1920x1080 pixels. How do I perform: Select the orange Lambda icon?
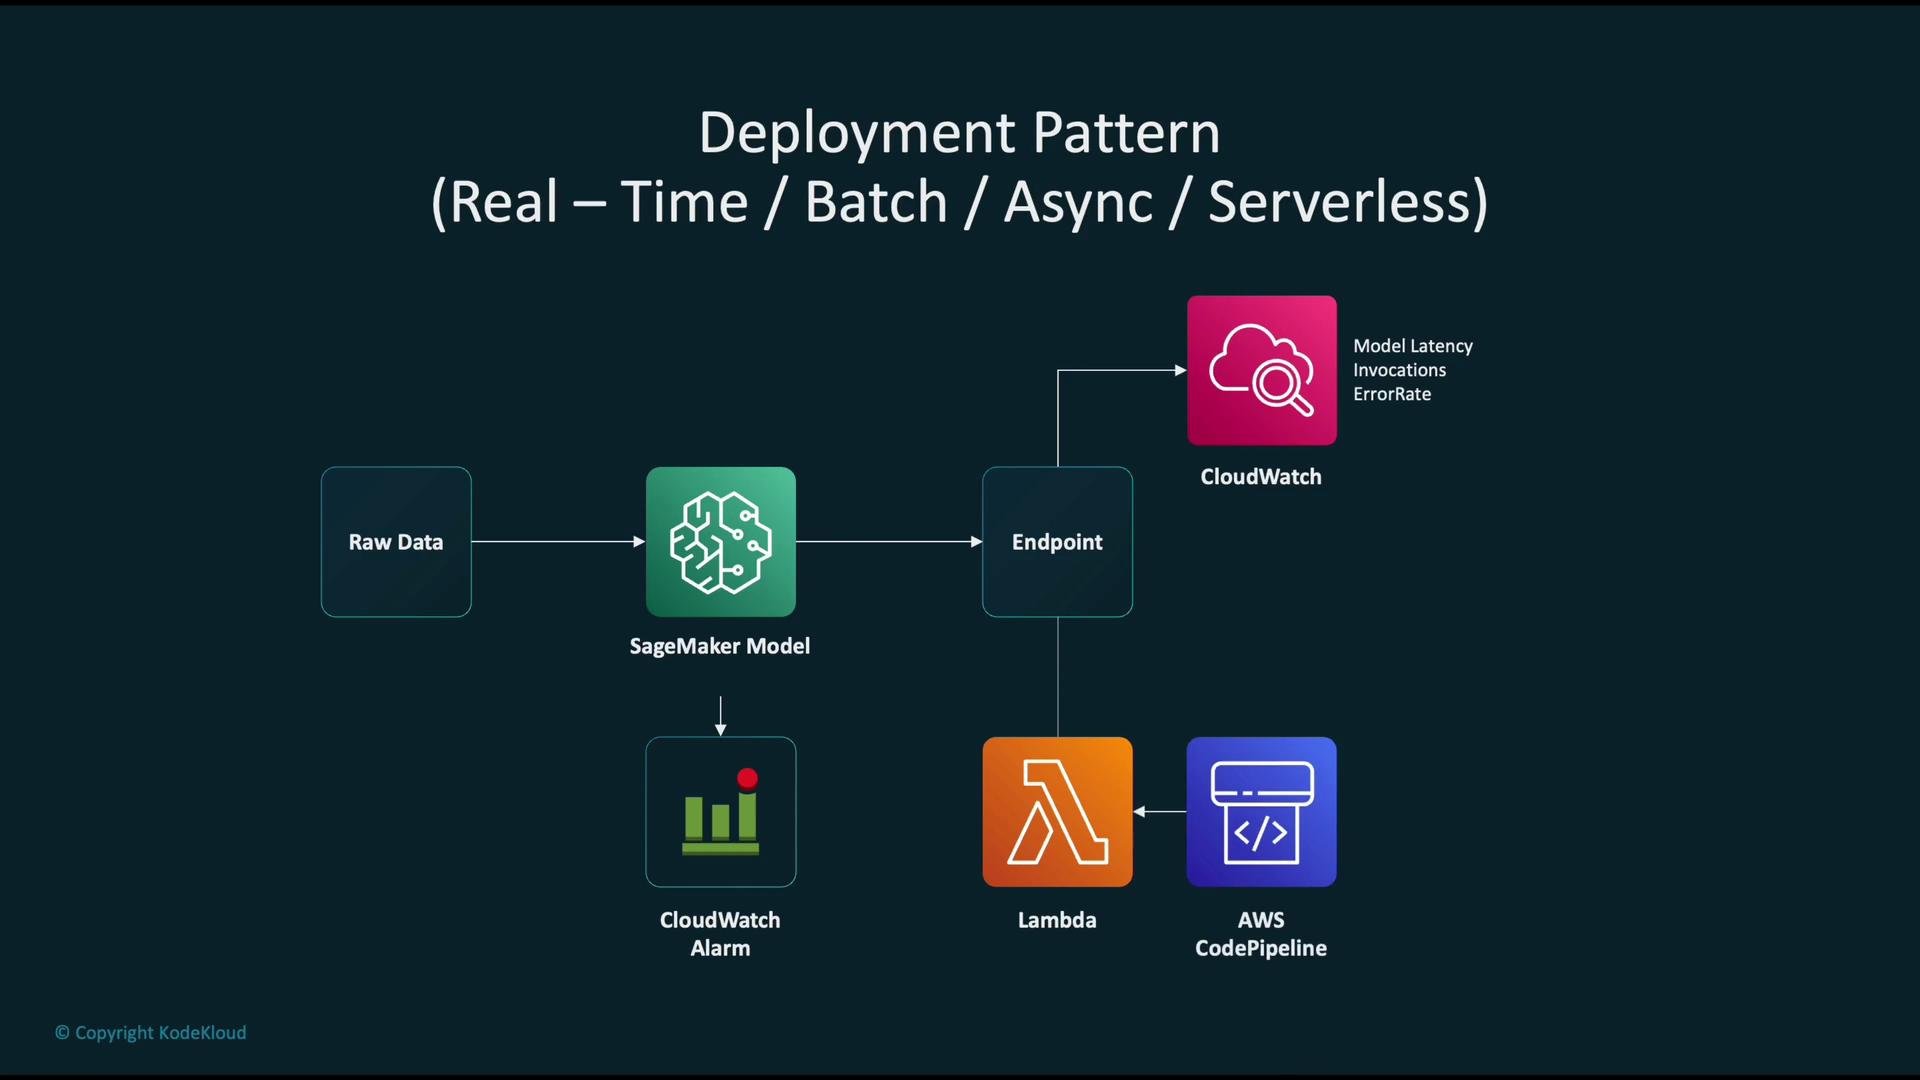tap(1057, 812)
